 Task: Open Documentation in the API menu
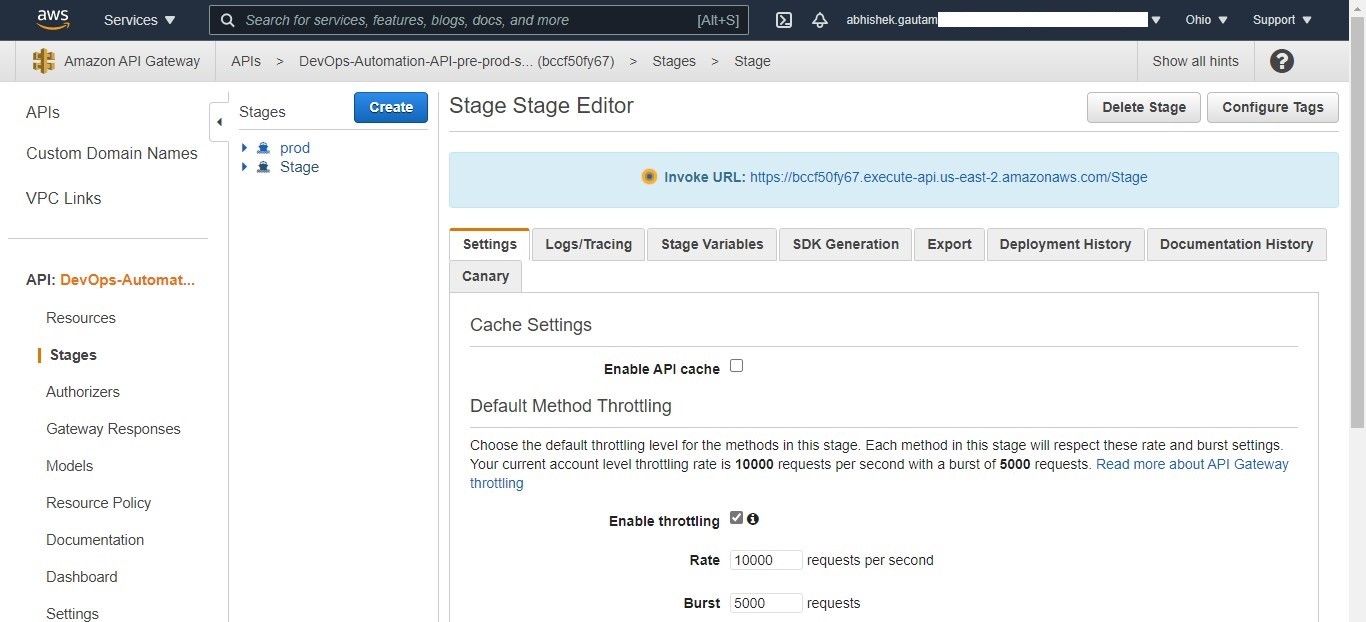point(95,540)
